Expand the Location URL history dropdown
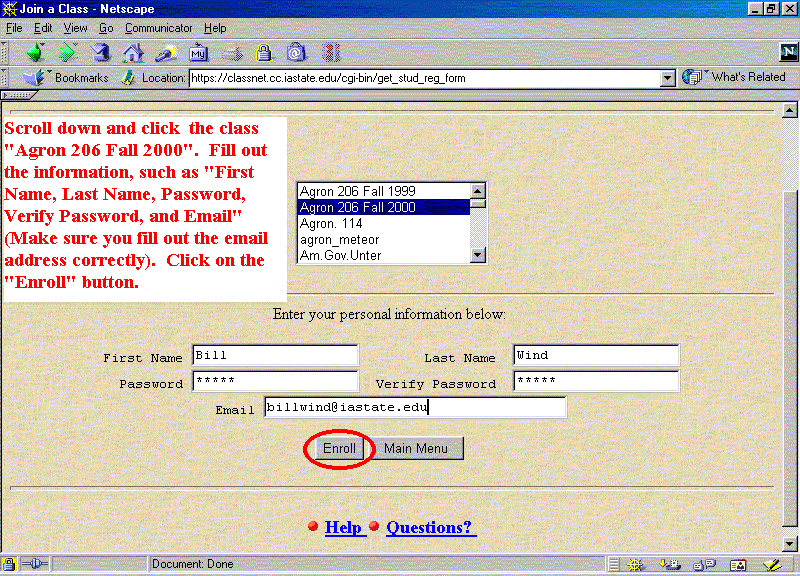 668,78
